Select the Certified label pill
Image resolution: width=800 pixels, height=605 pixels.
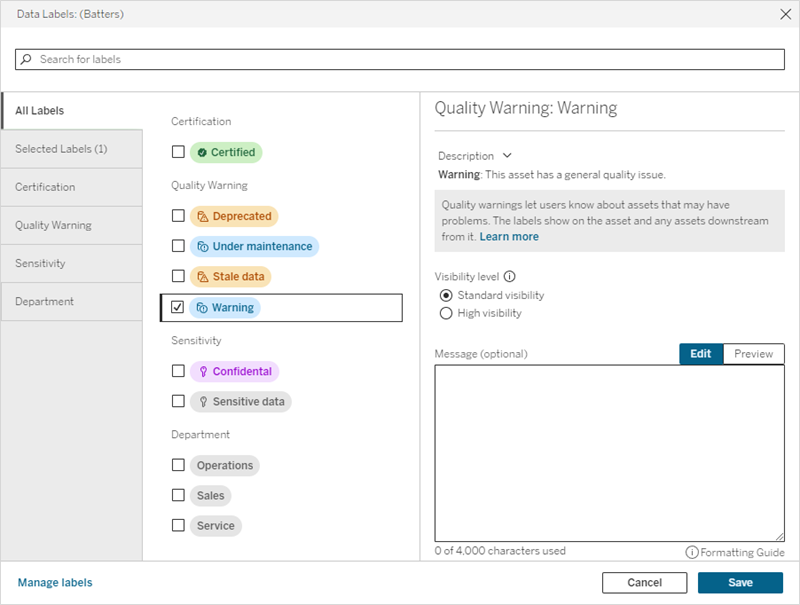(x=226, y=153)
